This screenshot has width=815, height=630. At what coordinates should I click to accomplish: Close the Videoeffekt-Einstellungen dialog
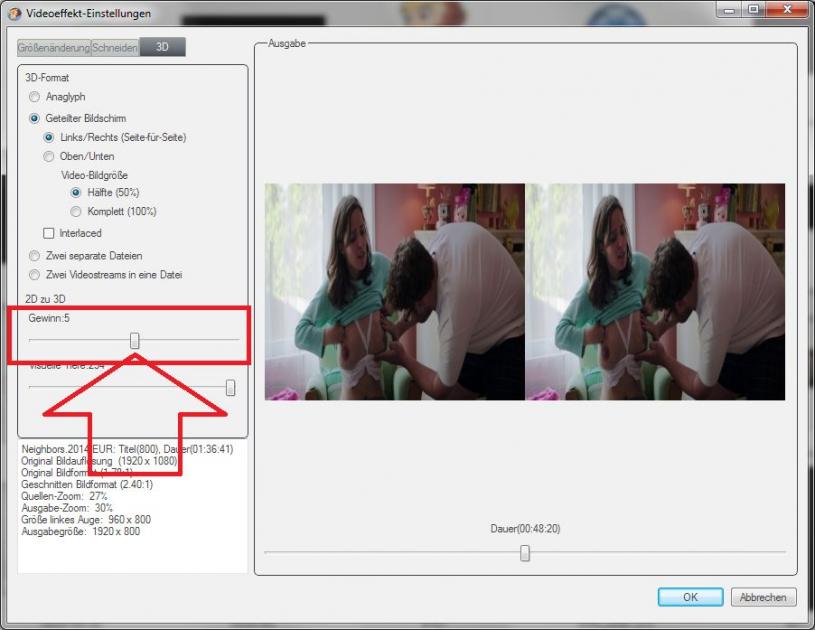(787, 10)
